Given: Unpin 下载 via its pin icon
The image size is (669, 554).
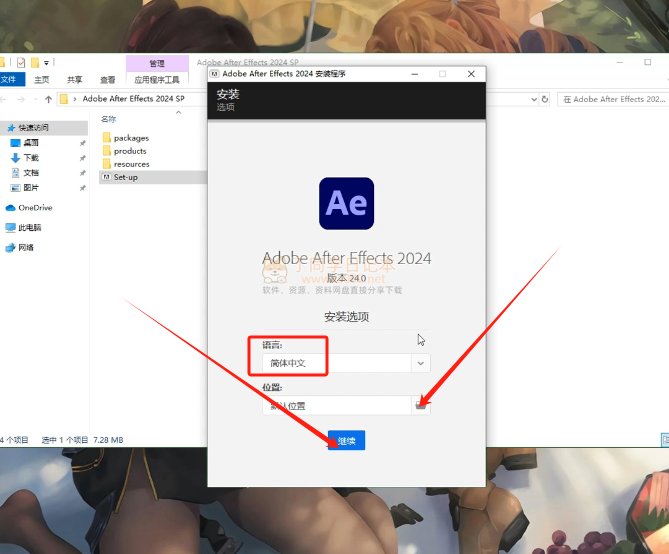Looking at the screenshot, I should pos(83,158).
